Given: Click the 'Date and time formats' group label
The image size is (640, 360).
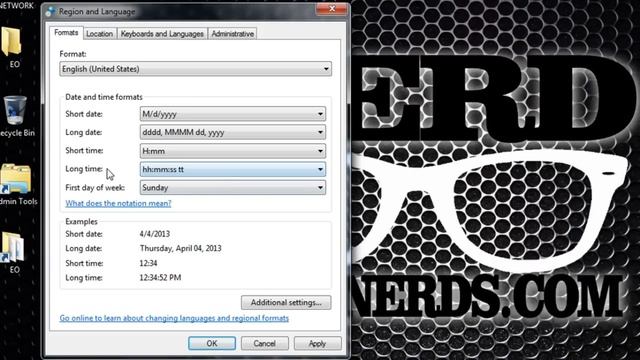Looking at the screenshot, I should (104, 97).
